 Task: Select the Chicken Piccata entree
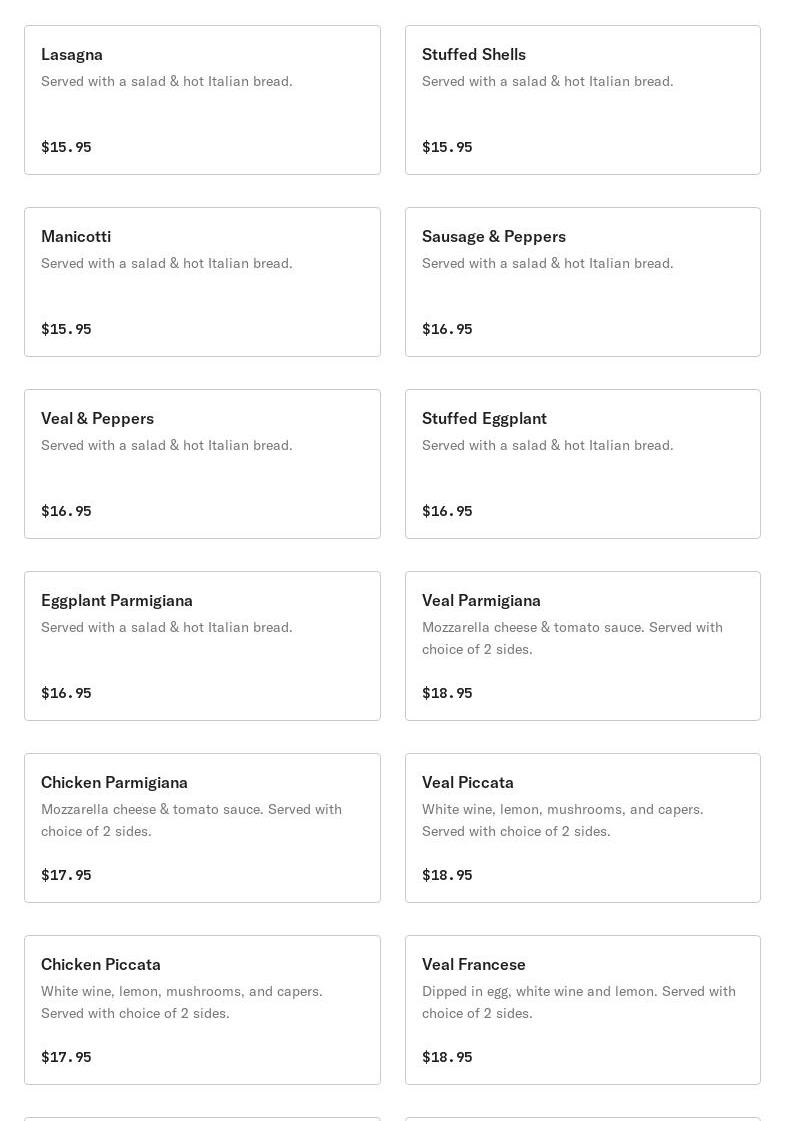coord(202,1009)
